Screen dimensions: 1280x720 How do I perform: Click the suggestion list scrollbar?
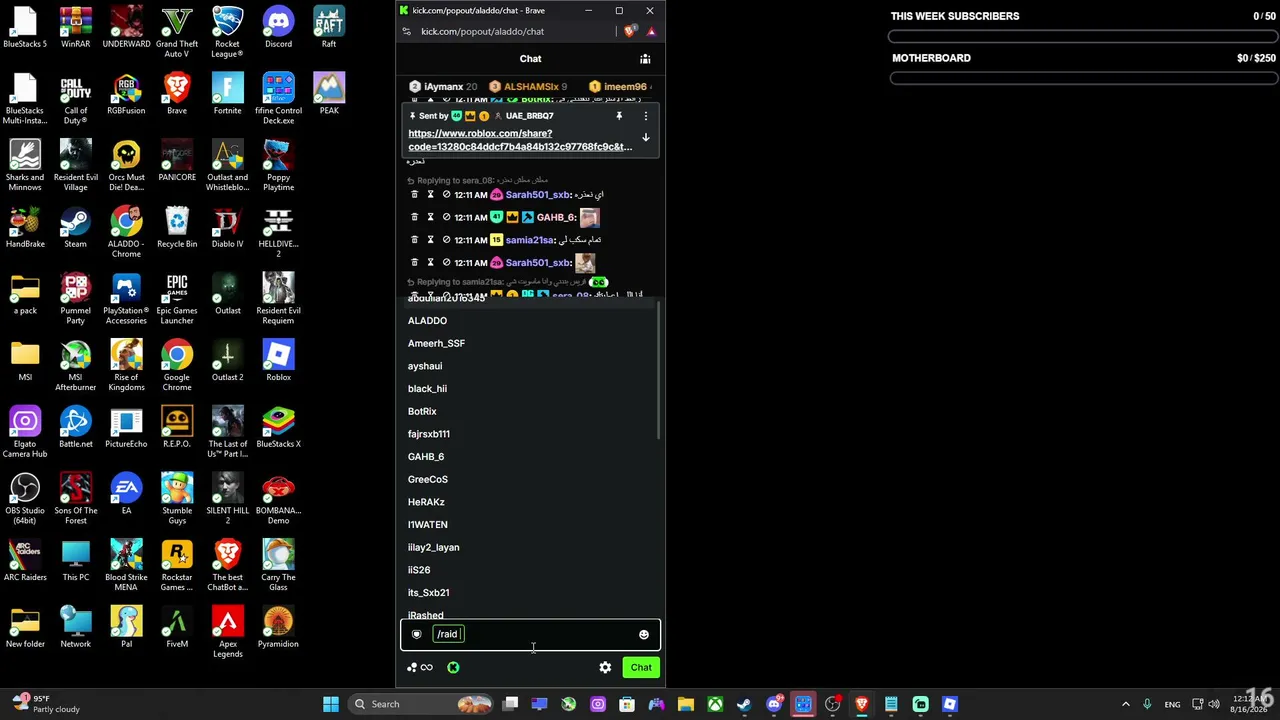659,370
